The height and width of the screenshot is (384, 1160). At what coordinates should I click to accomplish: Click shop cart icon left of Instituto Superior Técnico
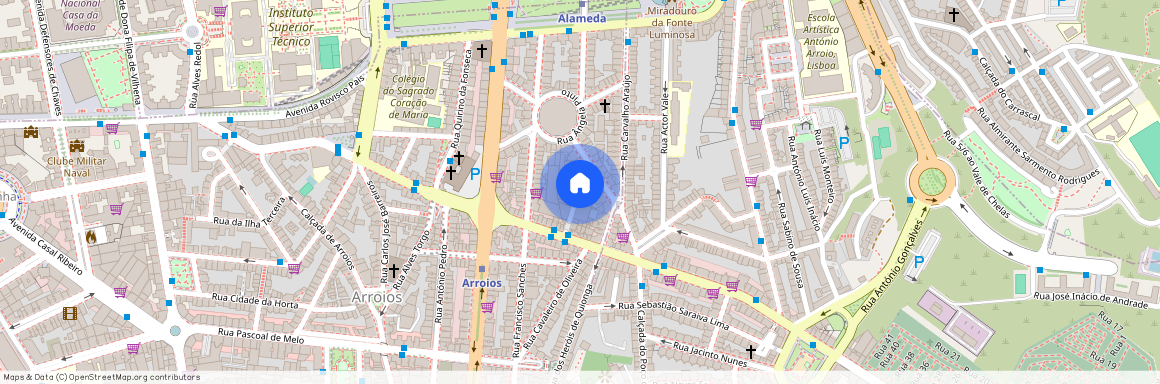[219, 11]
